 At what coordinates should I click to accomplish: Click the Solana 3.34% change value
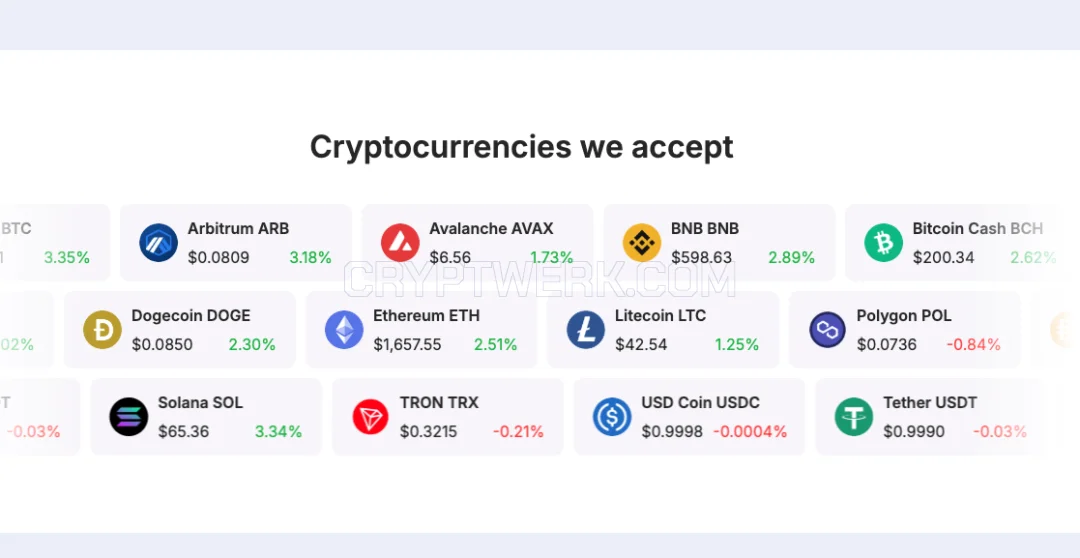(278, 432)
